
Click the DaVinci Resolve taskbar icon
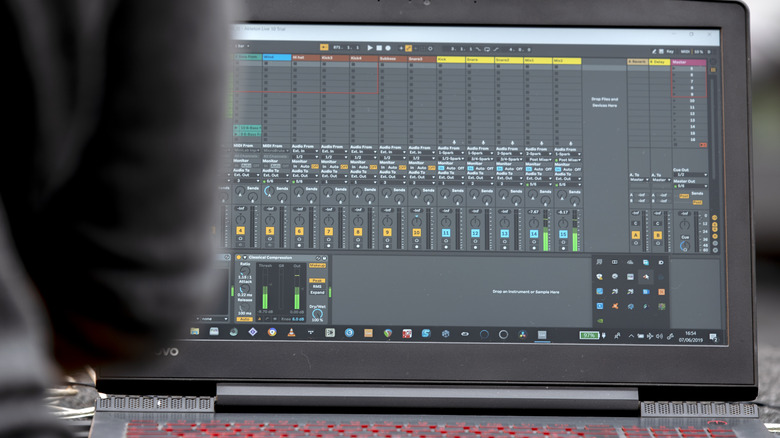click(522, 334)
